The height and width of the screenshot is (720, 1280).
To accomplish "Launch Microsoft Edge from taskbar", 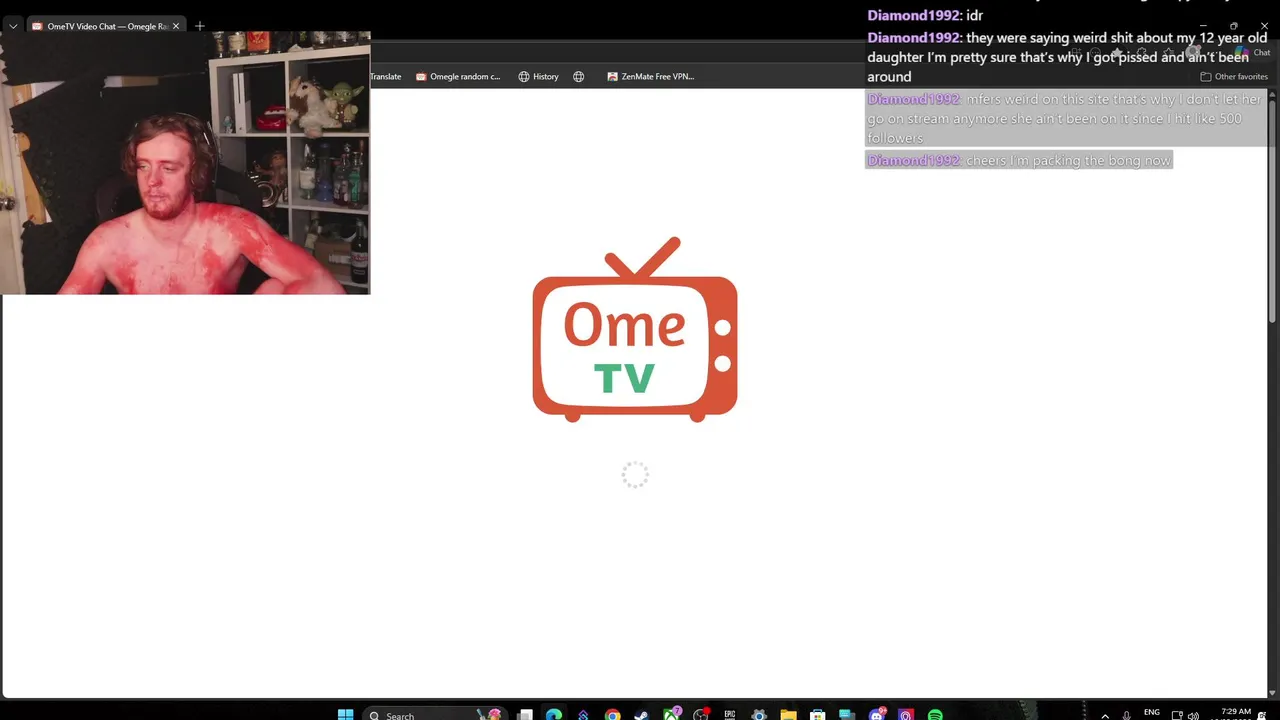I will [554, 714].
